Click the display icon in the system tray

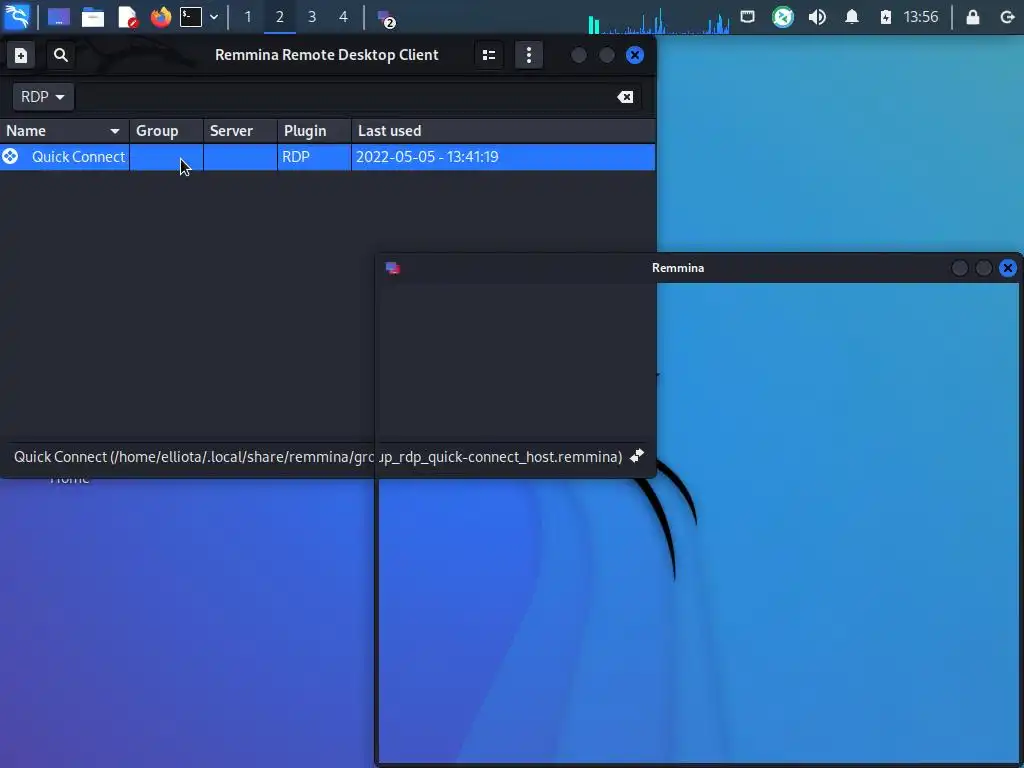click(748, 16)
